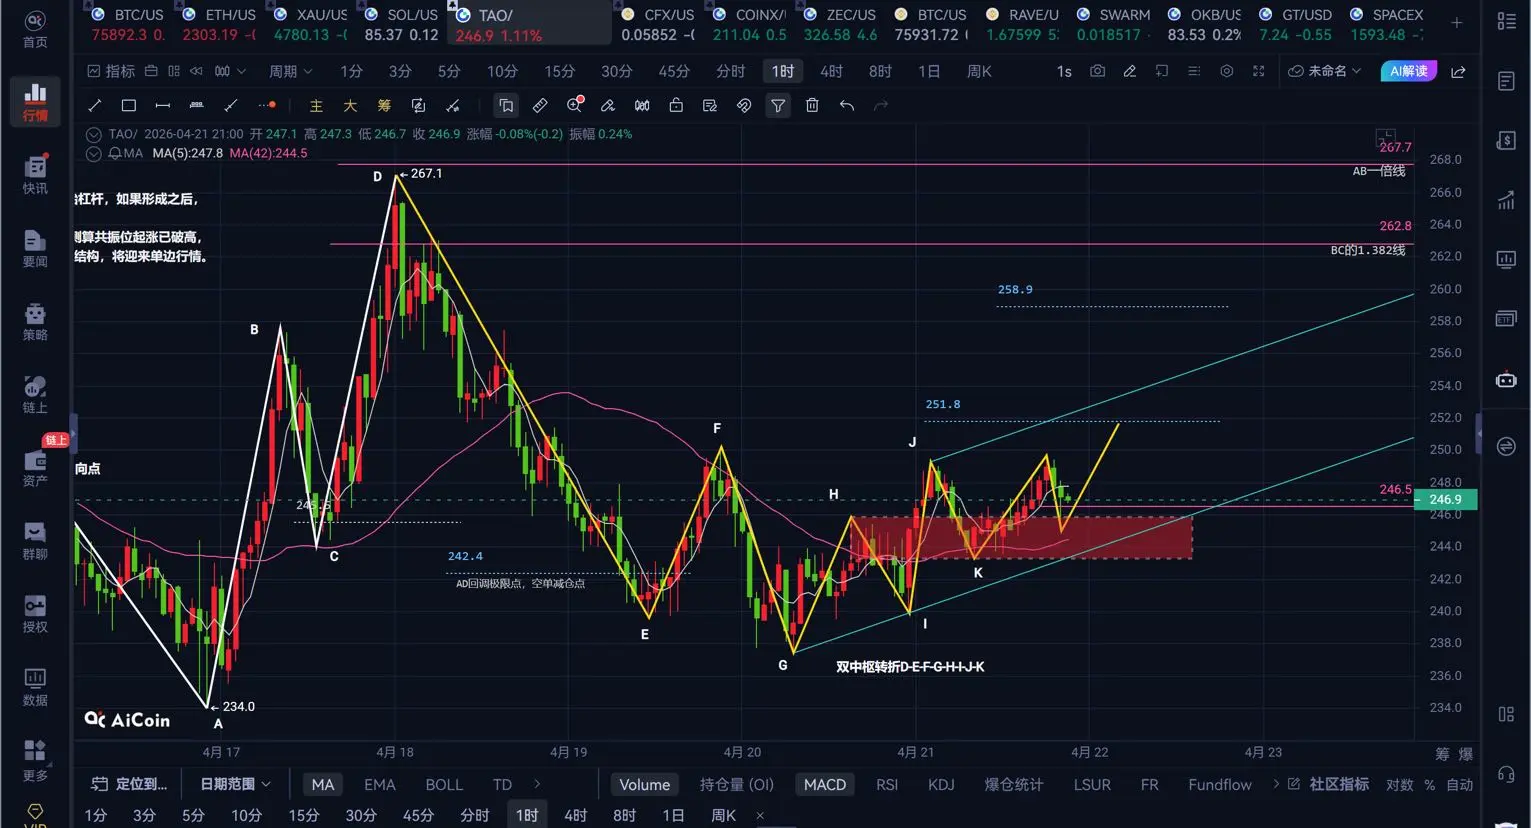1531x828 pixels.
Task: Select the 15分 timeframe in top bar
Action: [x=560, y=71]
